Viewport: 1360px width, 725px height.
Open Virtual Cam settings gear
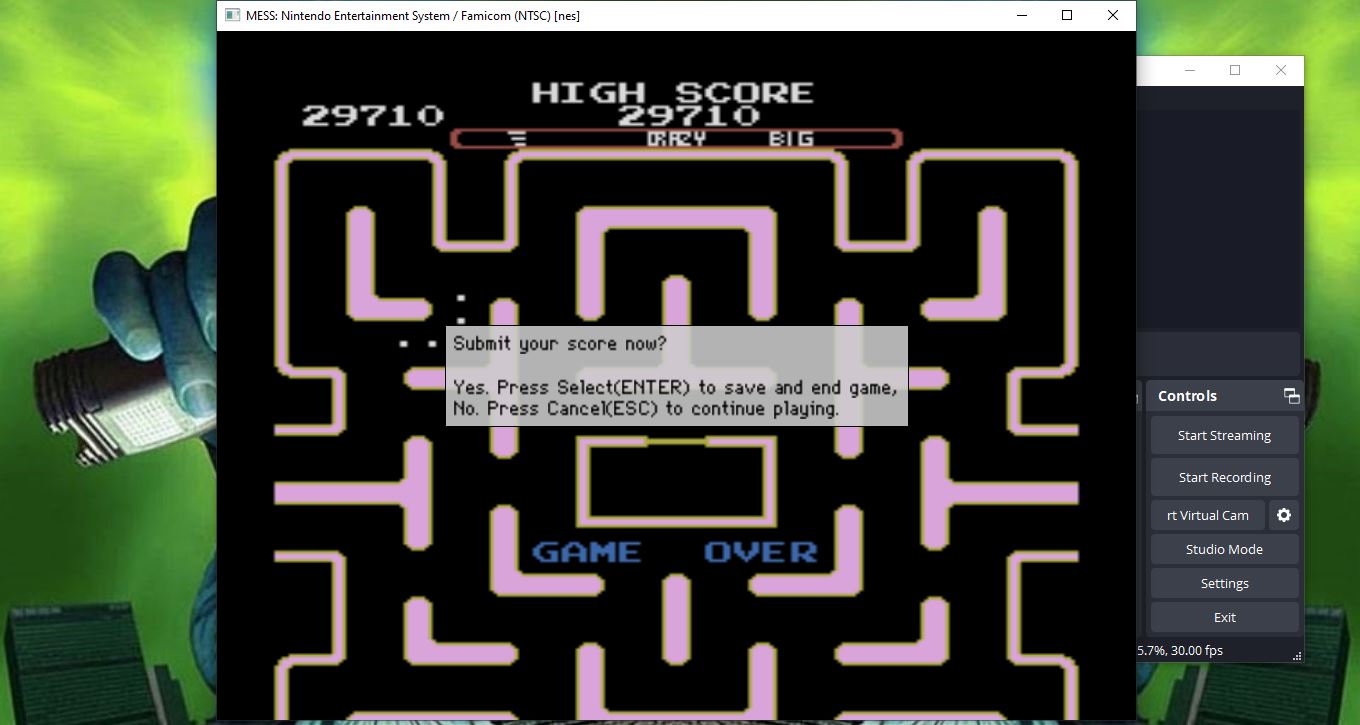point(1284,515)
